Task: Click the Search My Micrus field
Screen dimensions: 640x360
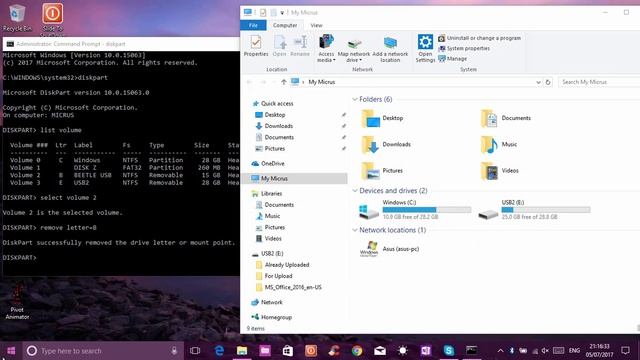Action: [x=598, y=82]
